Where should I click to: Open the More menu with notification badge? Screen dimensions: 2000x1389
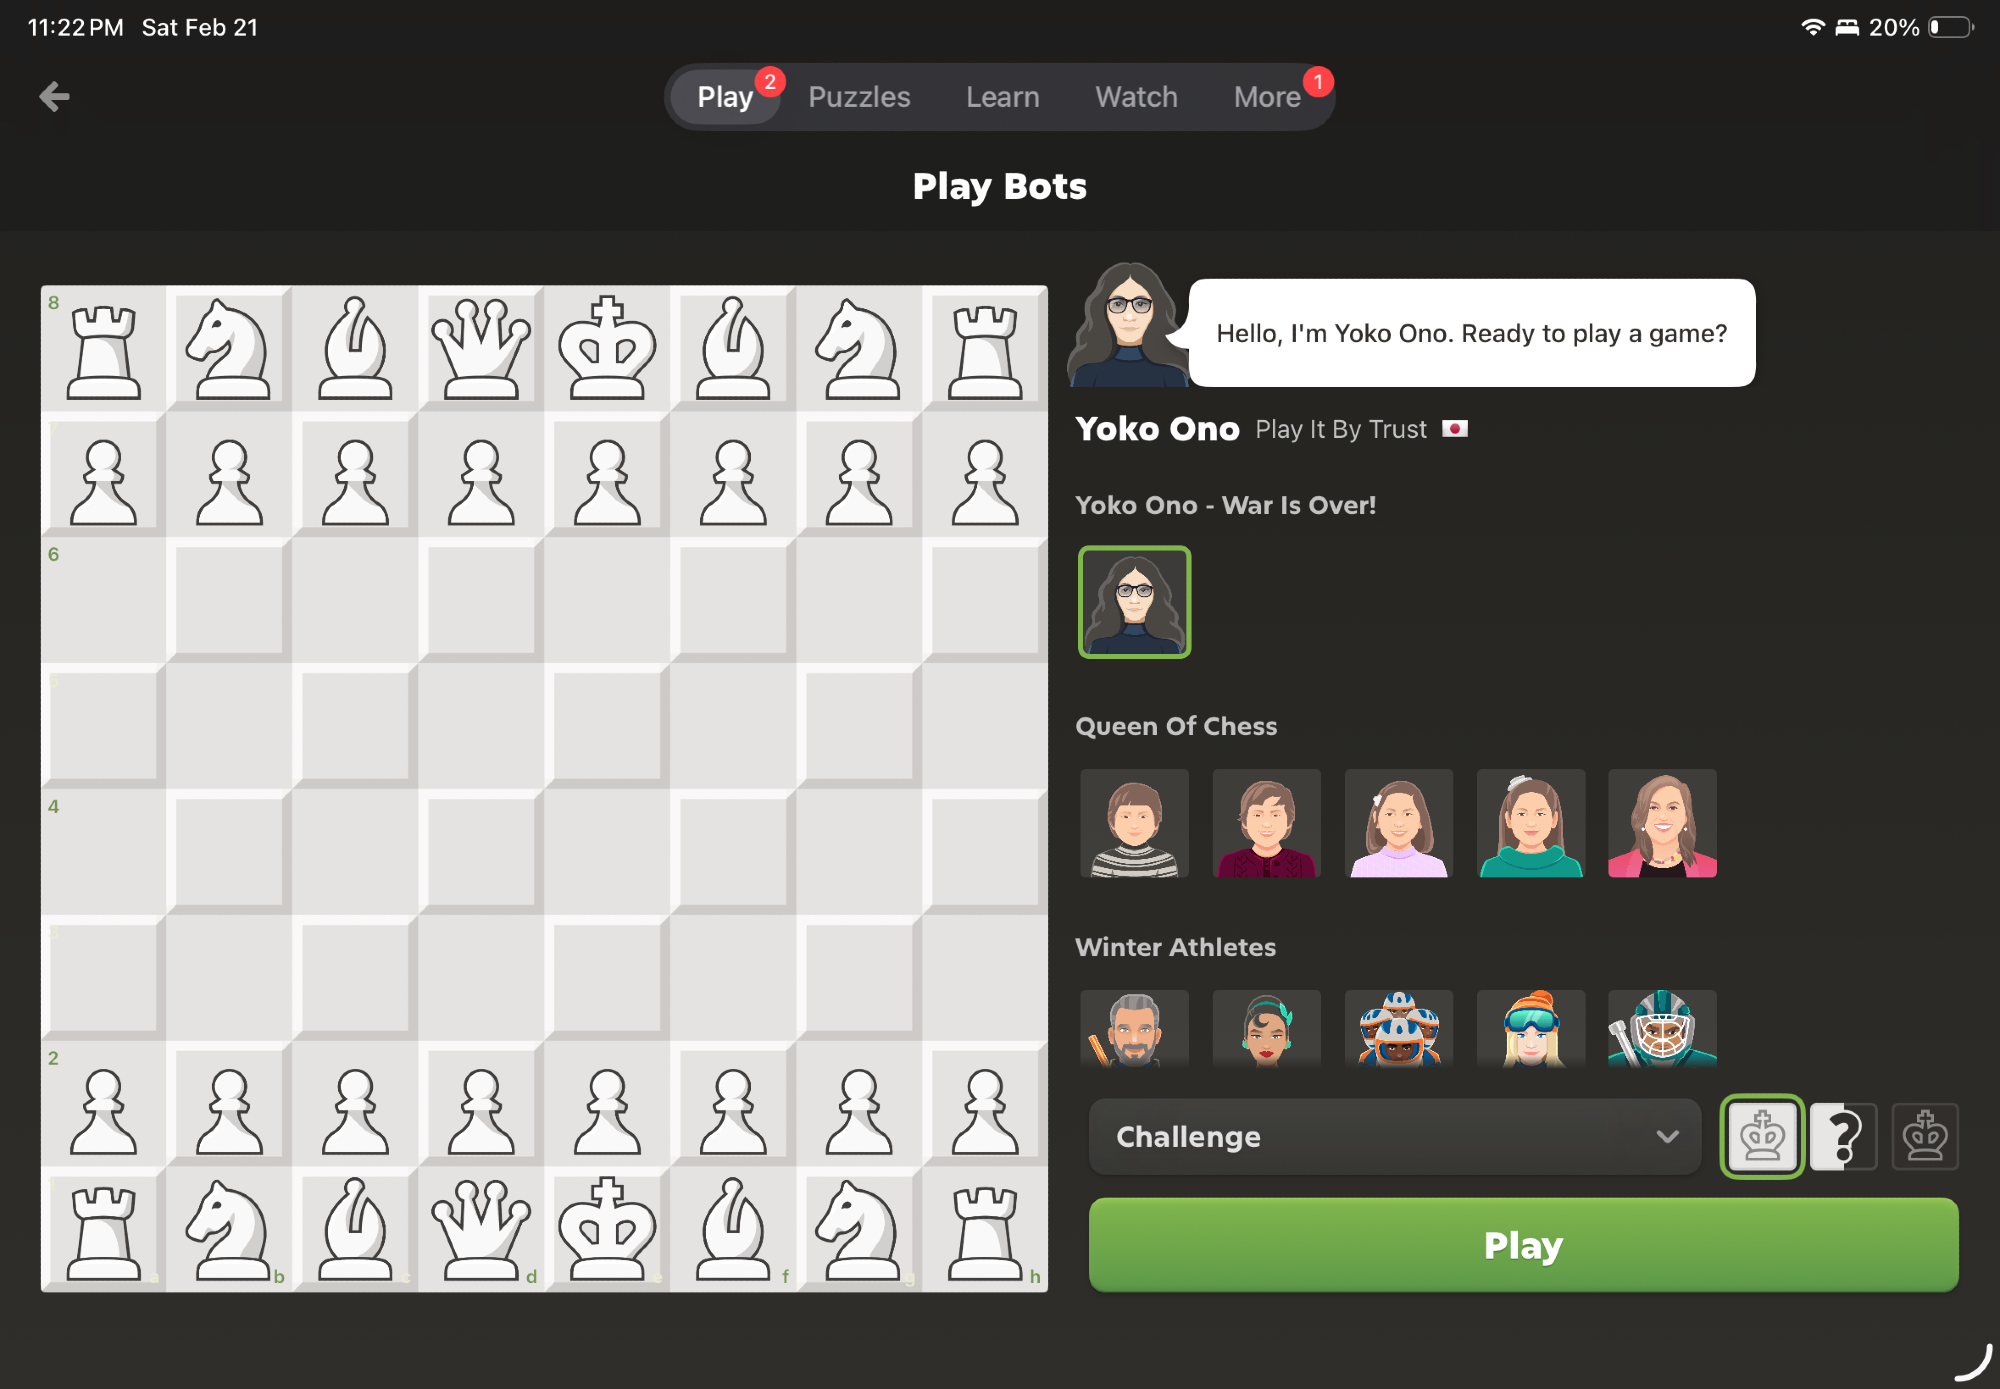pos(1267,97)
